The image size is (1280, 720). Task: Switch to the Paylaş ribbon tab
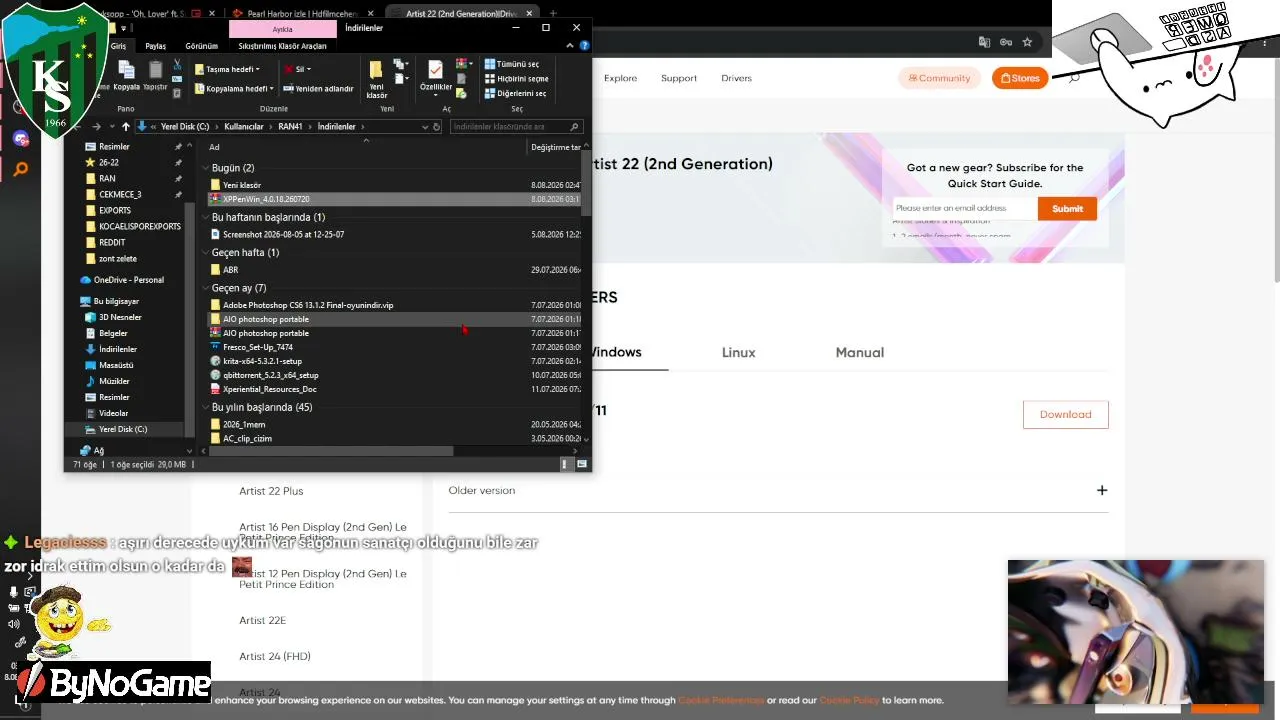click(155, 46)
